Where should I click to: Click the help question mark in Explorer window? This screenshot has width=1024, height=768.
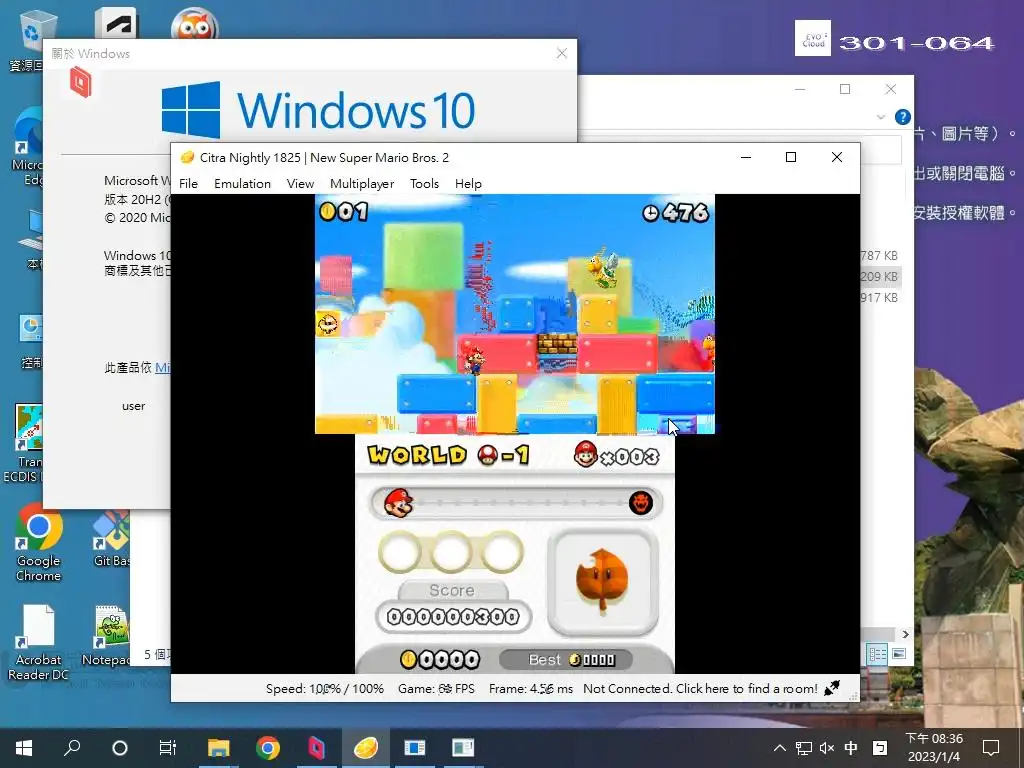pos(903,117)
